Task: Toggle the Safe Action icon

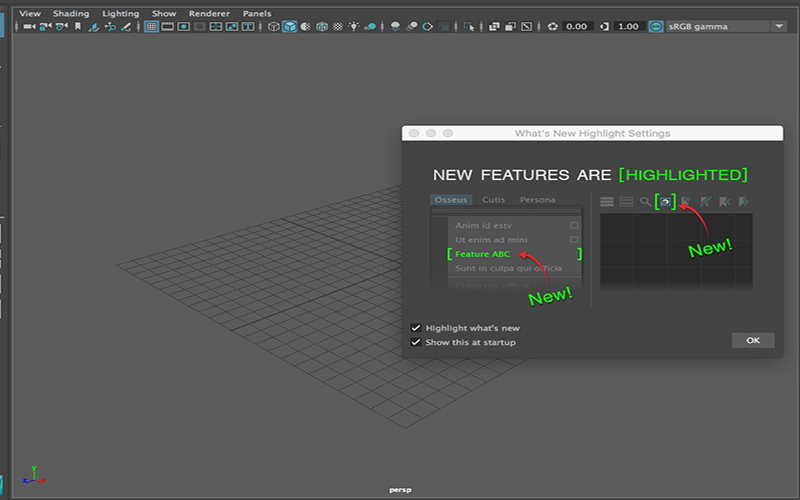Action: [x=232, y=27]
